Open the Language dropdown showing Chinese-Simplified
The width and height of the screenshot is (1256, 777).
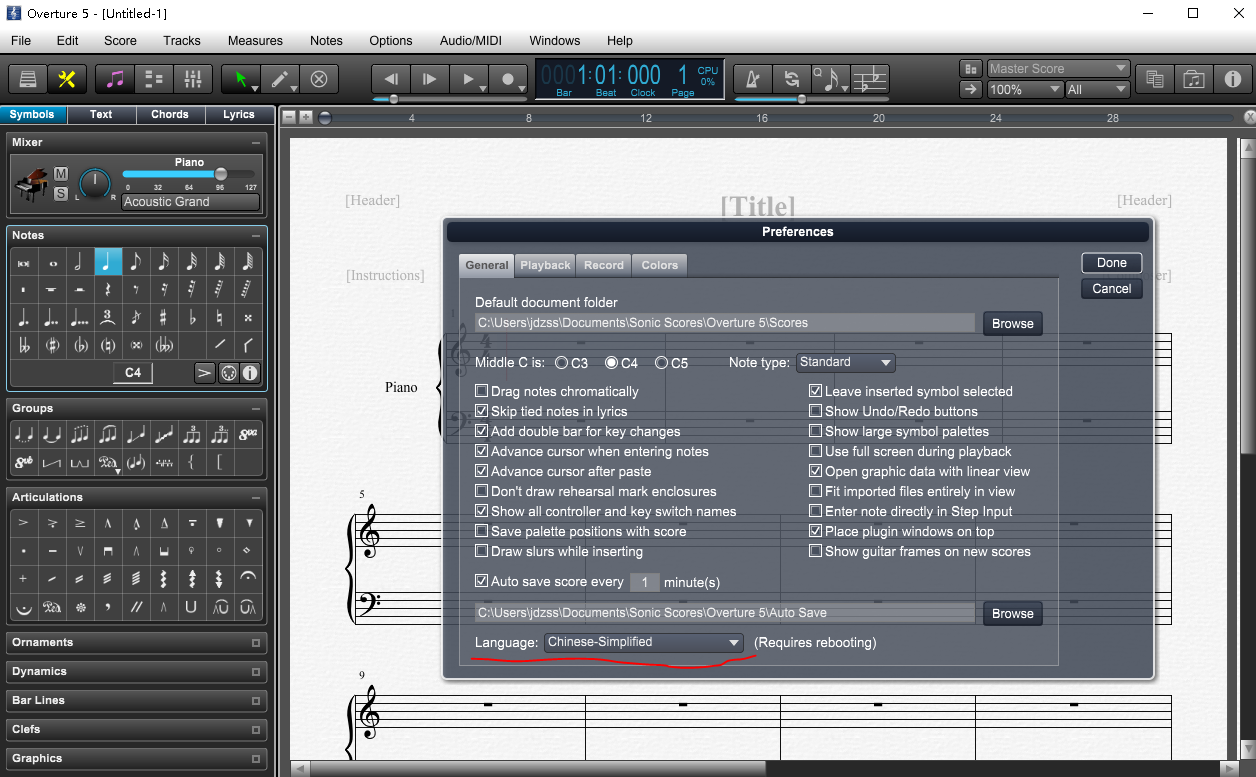click(x=644, y=642)
